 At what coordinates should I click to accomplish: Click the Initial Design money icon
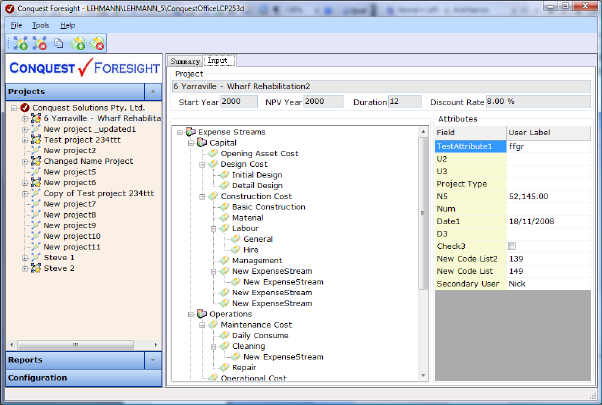(225, 175)
